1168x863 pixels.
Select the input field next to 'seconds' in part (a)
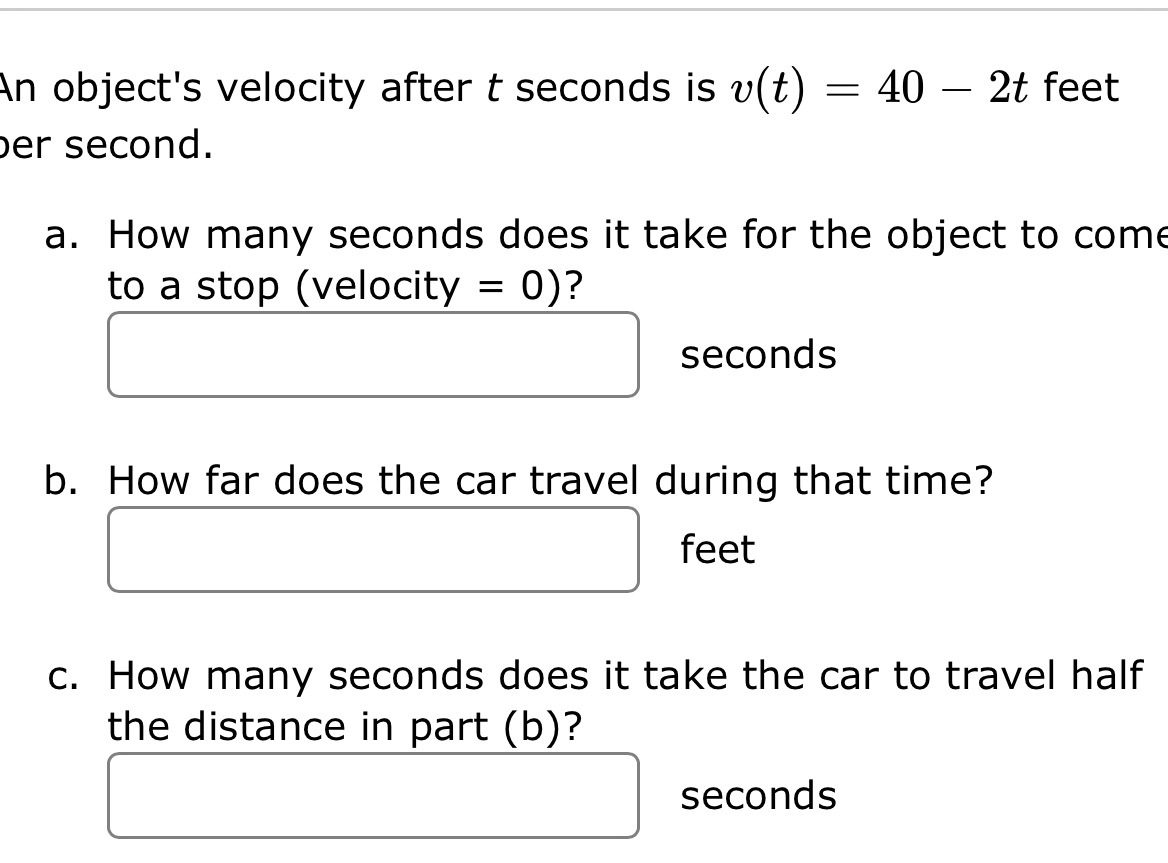coord(372,353)
